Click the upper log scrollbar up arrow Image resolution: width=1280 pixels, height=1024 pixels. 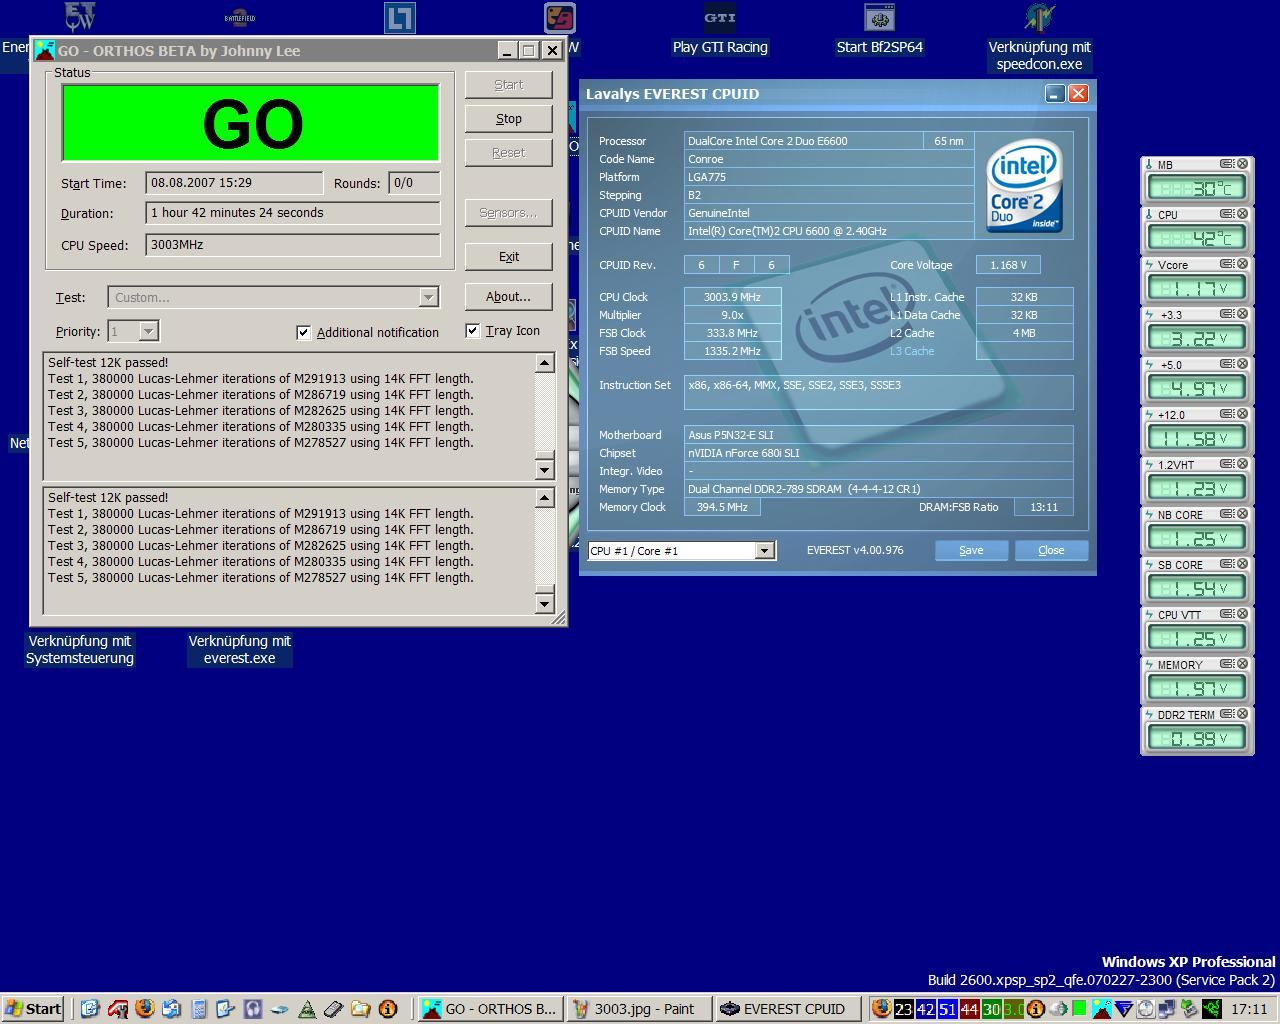(545, 363)
